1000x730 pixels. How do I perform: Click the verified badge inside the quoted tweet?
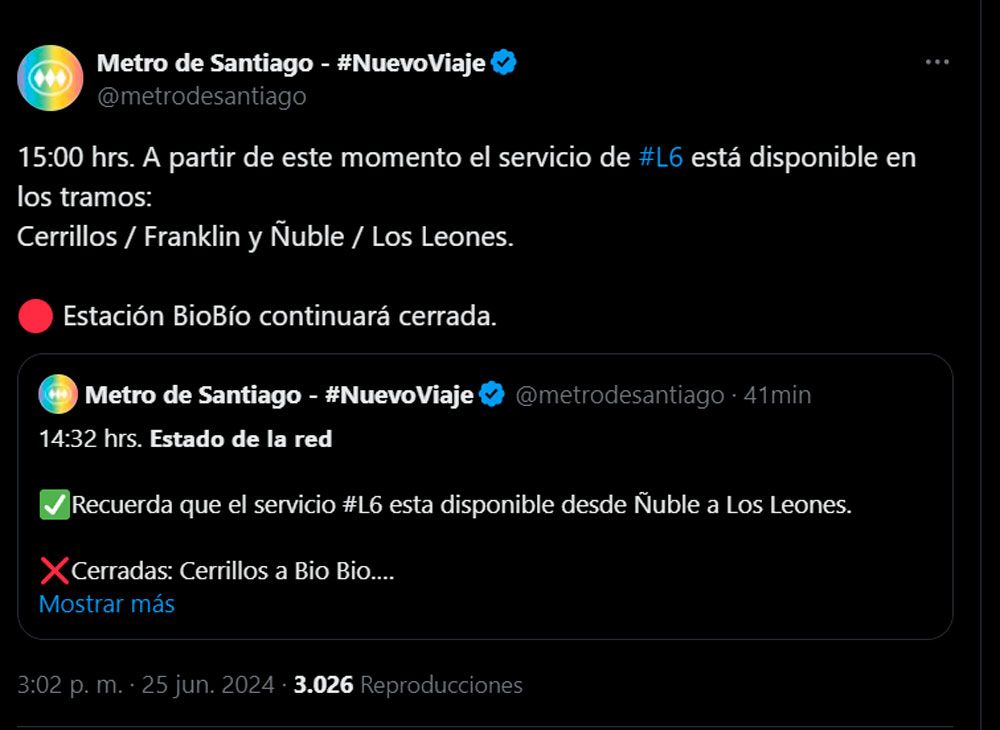[492, 395]
